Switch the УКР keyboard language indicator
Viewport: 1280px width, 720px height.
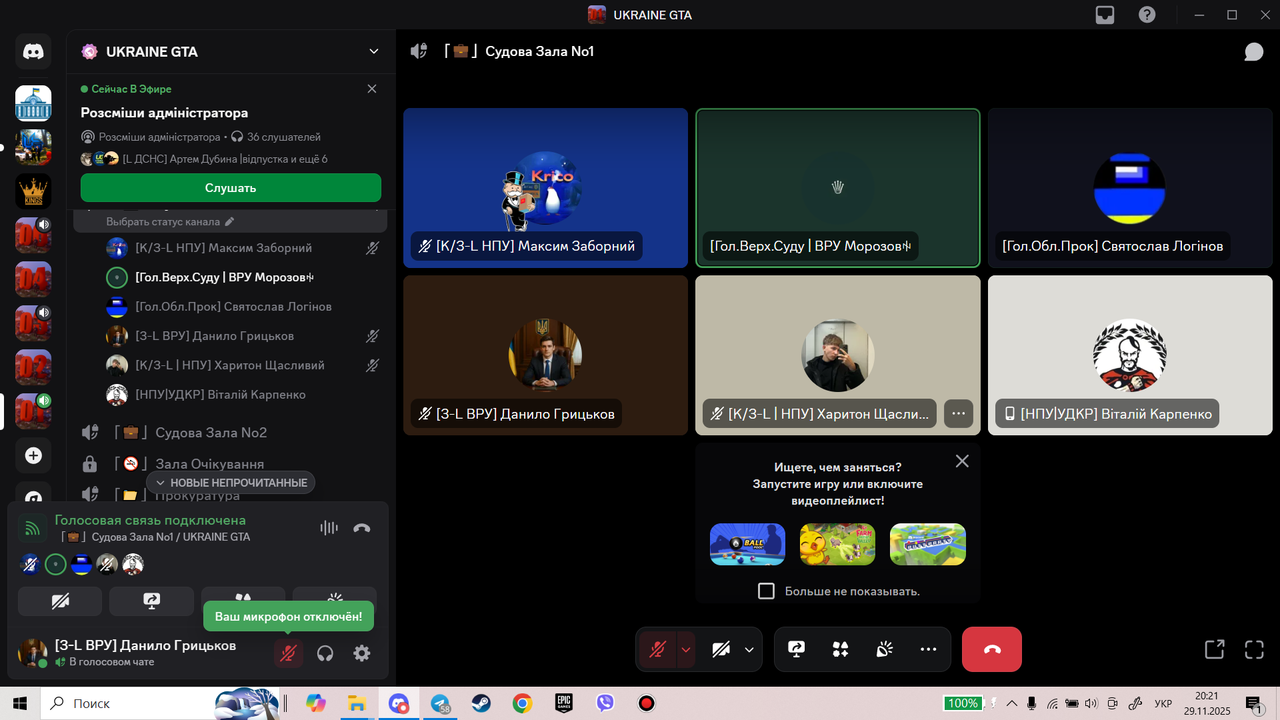1163,703
